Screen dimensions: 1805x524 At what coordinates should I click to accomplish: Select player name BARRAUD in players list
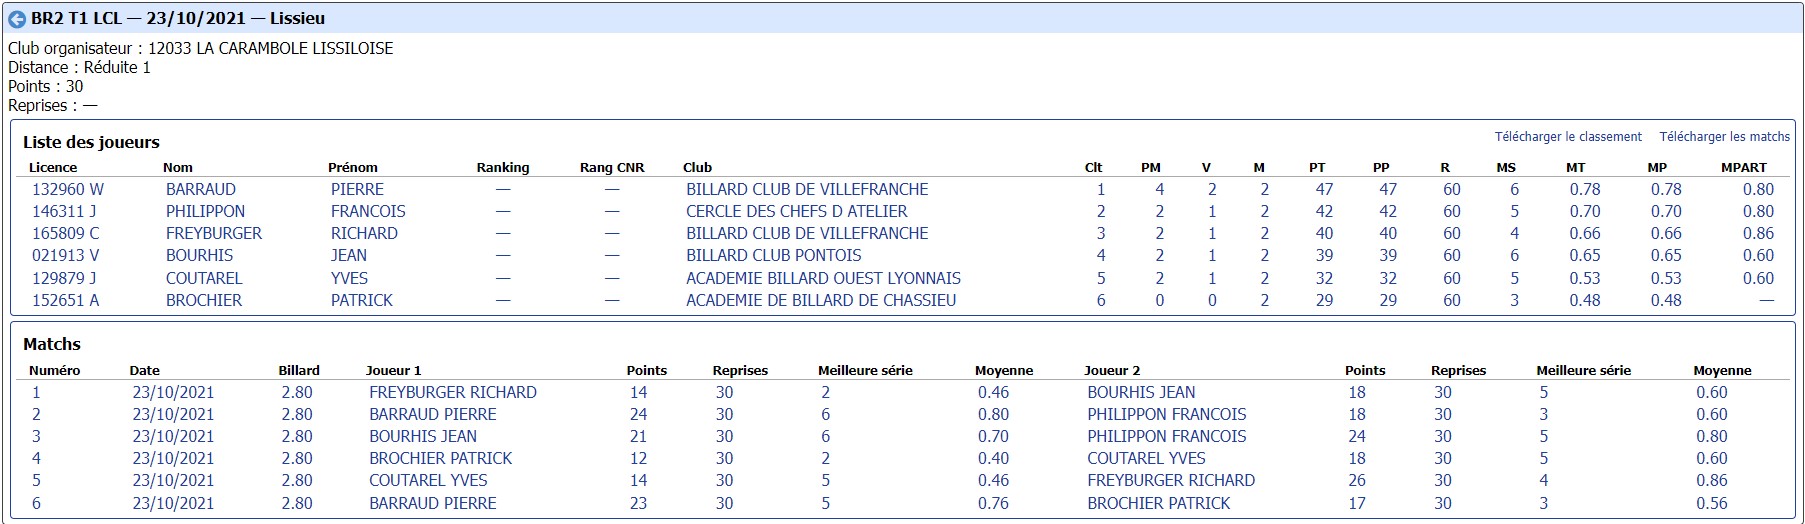pos(201,189)
